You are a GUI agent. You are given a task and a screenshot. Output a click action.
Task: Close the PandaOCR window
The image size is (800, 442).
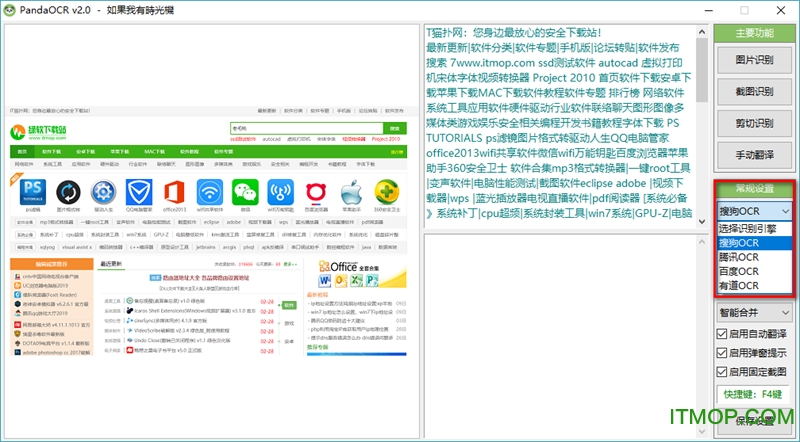(781, 10)
